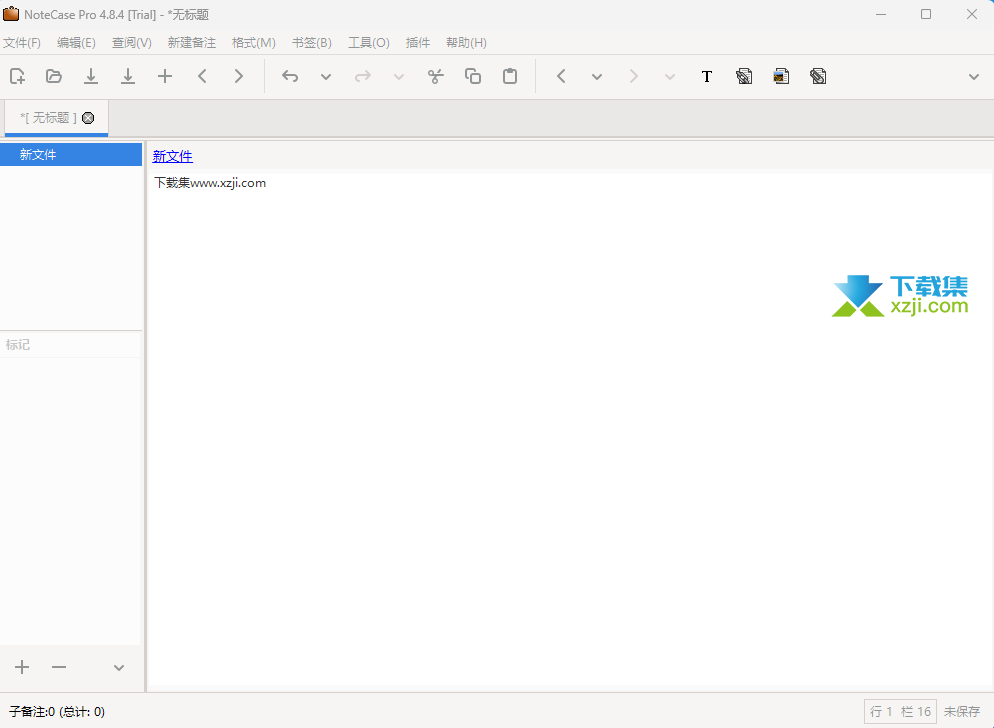Image resolution: width=994 pixels, height=728 pixels.
Task: Open the 查阅(V) menu
Action: tap(132, 42)
